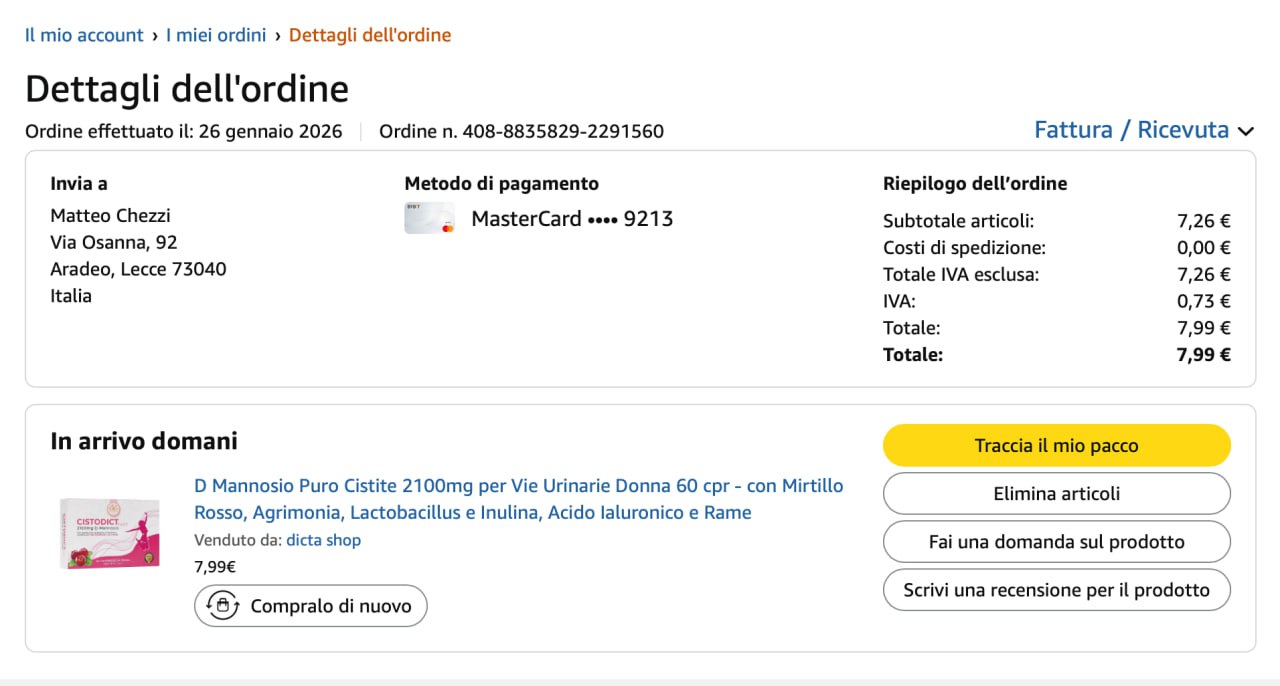Expand the Fattura / Ricevuta chevron arrow

tap(1245, 131)
